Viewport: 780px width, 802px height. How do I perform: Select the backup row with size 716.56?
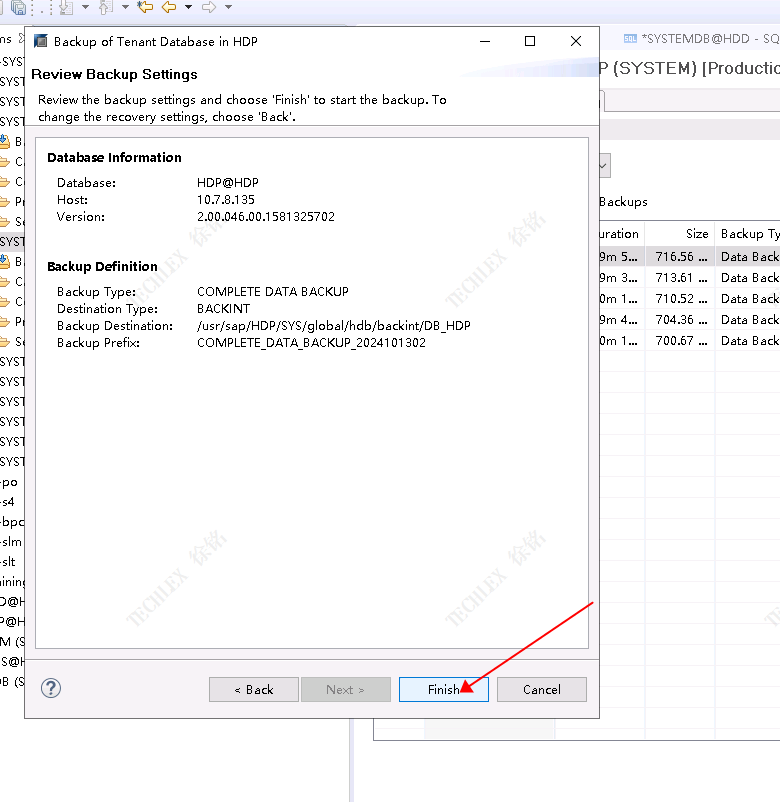[x=680, y=256]
